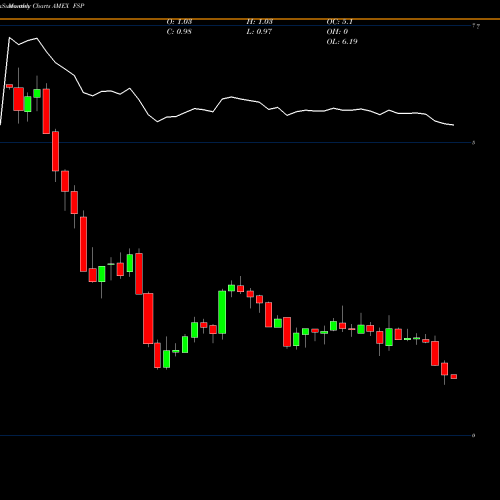Select the 'C: 0.98' close value
The image size is (500, 500).
click(x=179, y=32)
